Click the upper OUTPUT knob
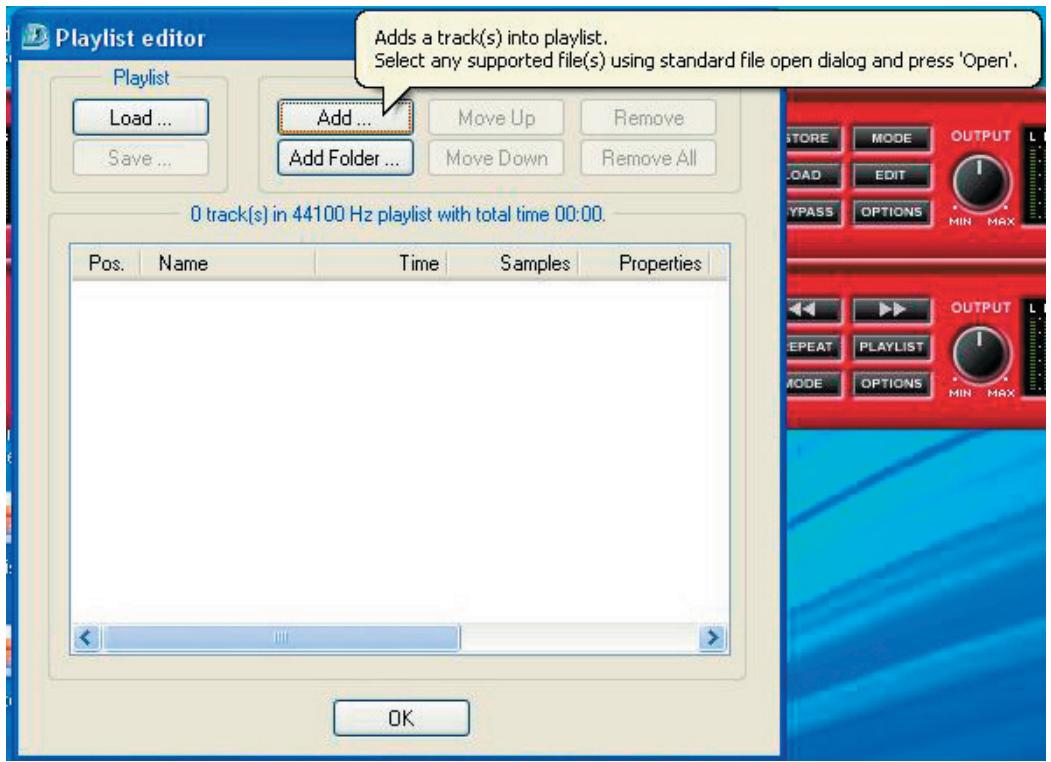Viewport: 1051px width, 762px height. (980, 182)
